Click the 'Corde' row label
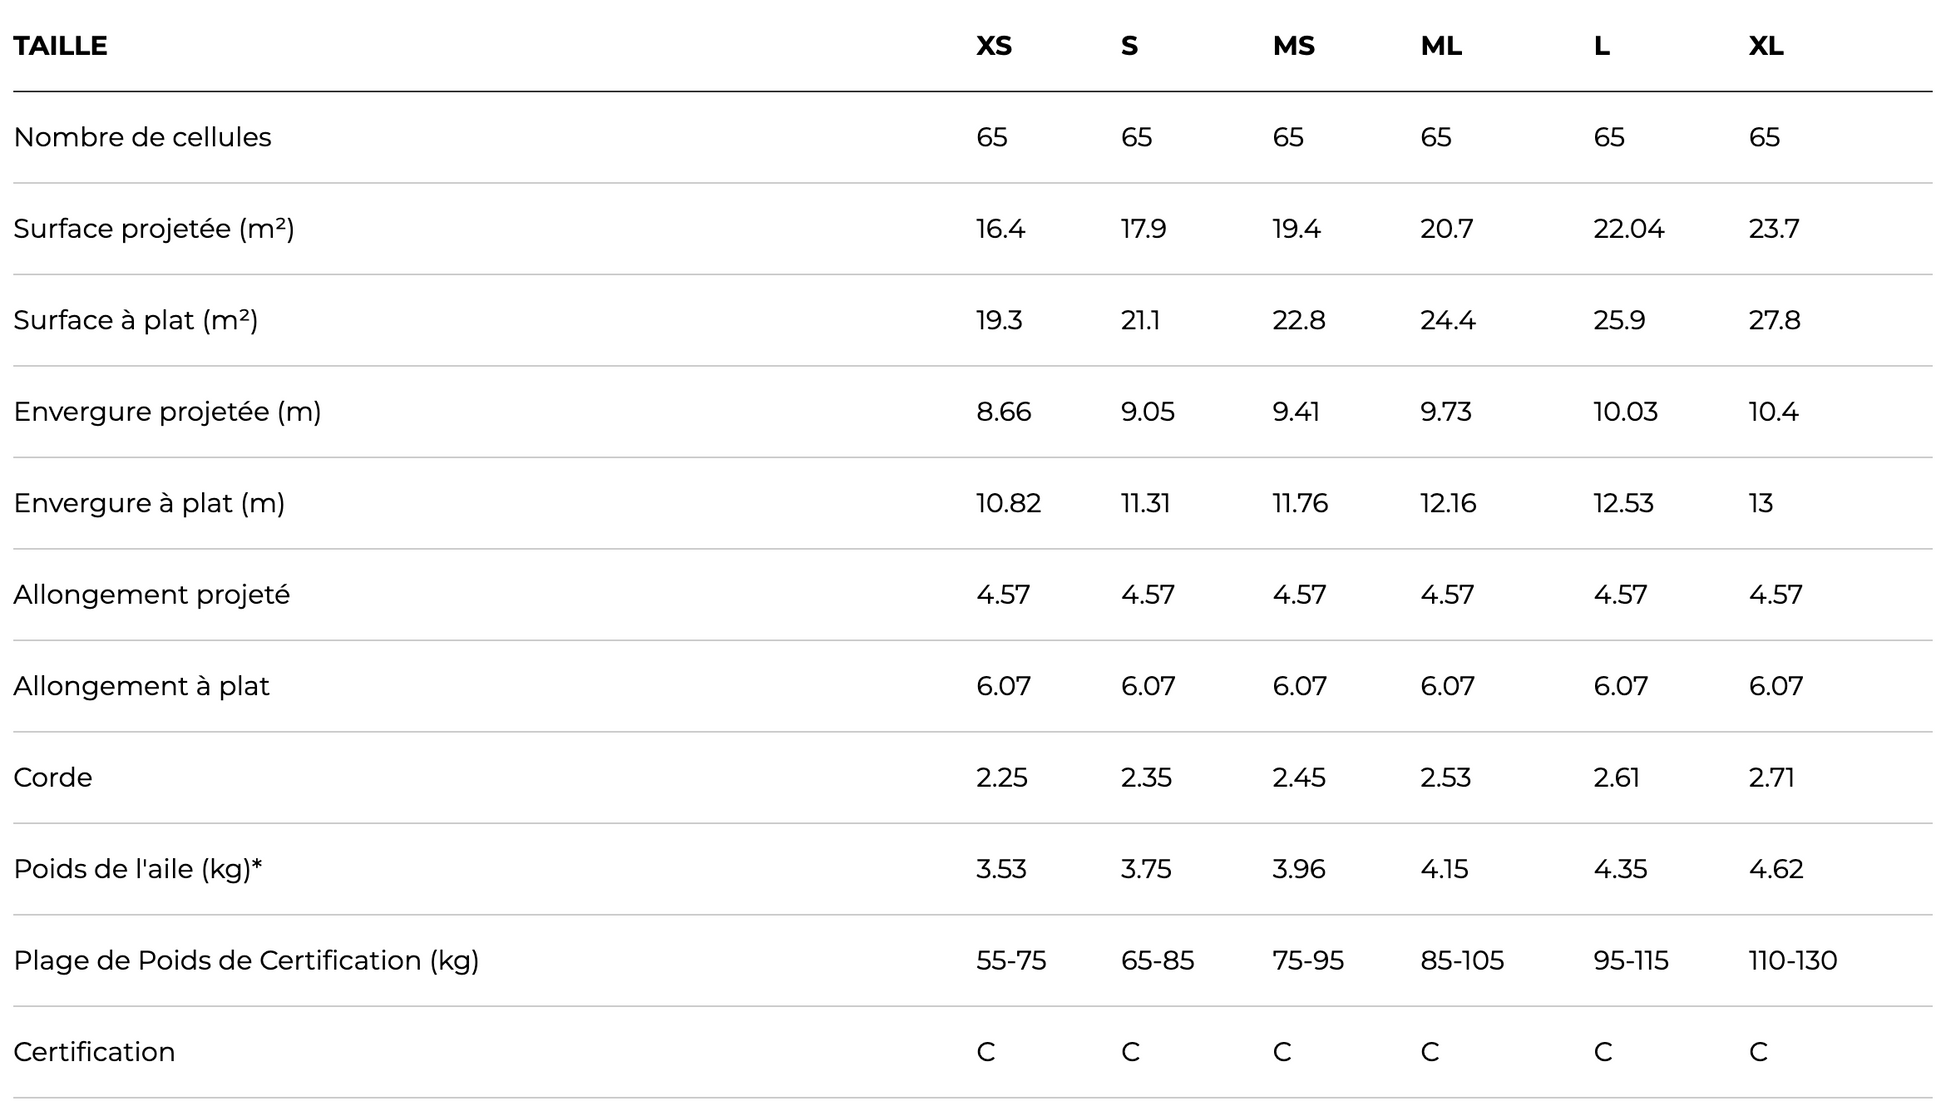 coord(53,778)
